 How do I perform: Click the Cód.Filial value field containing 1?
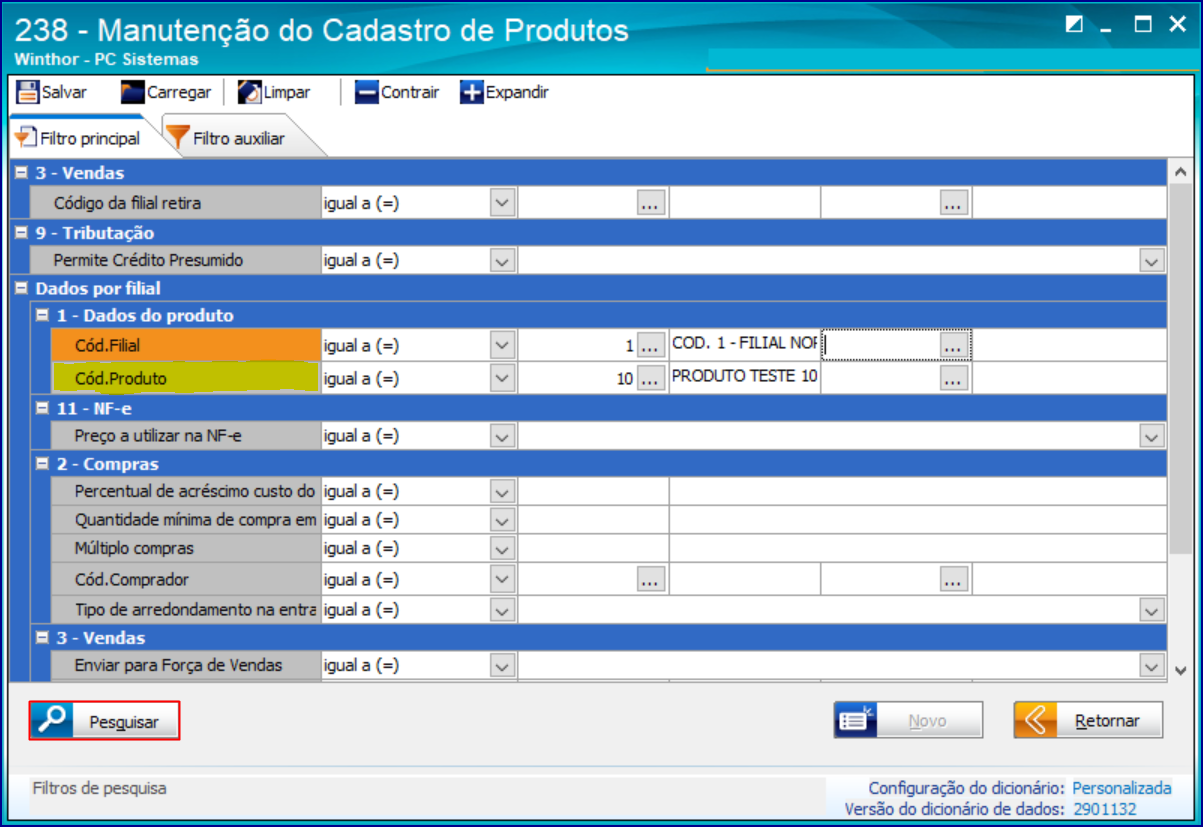click(578, 345)
